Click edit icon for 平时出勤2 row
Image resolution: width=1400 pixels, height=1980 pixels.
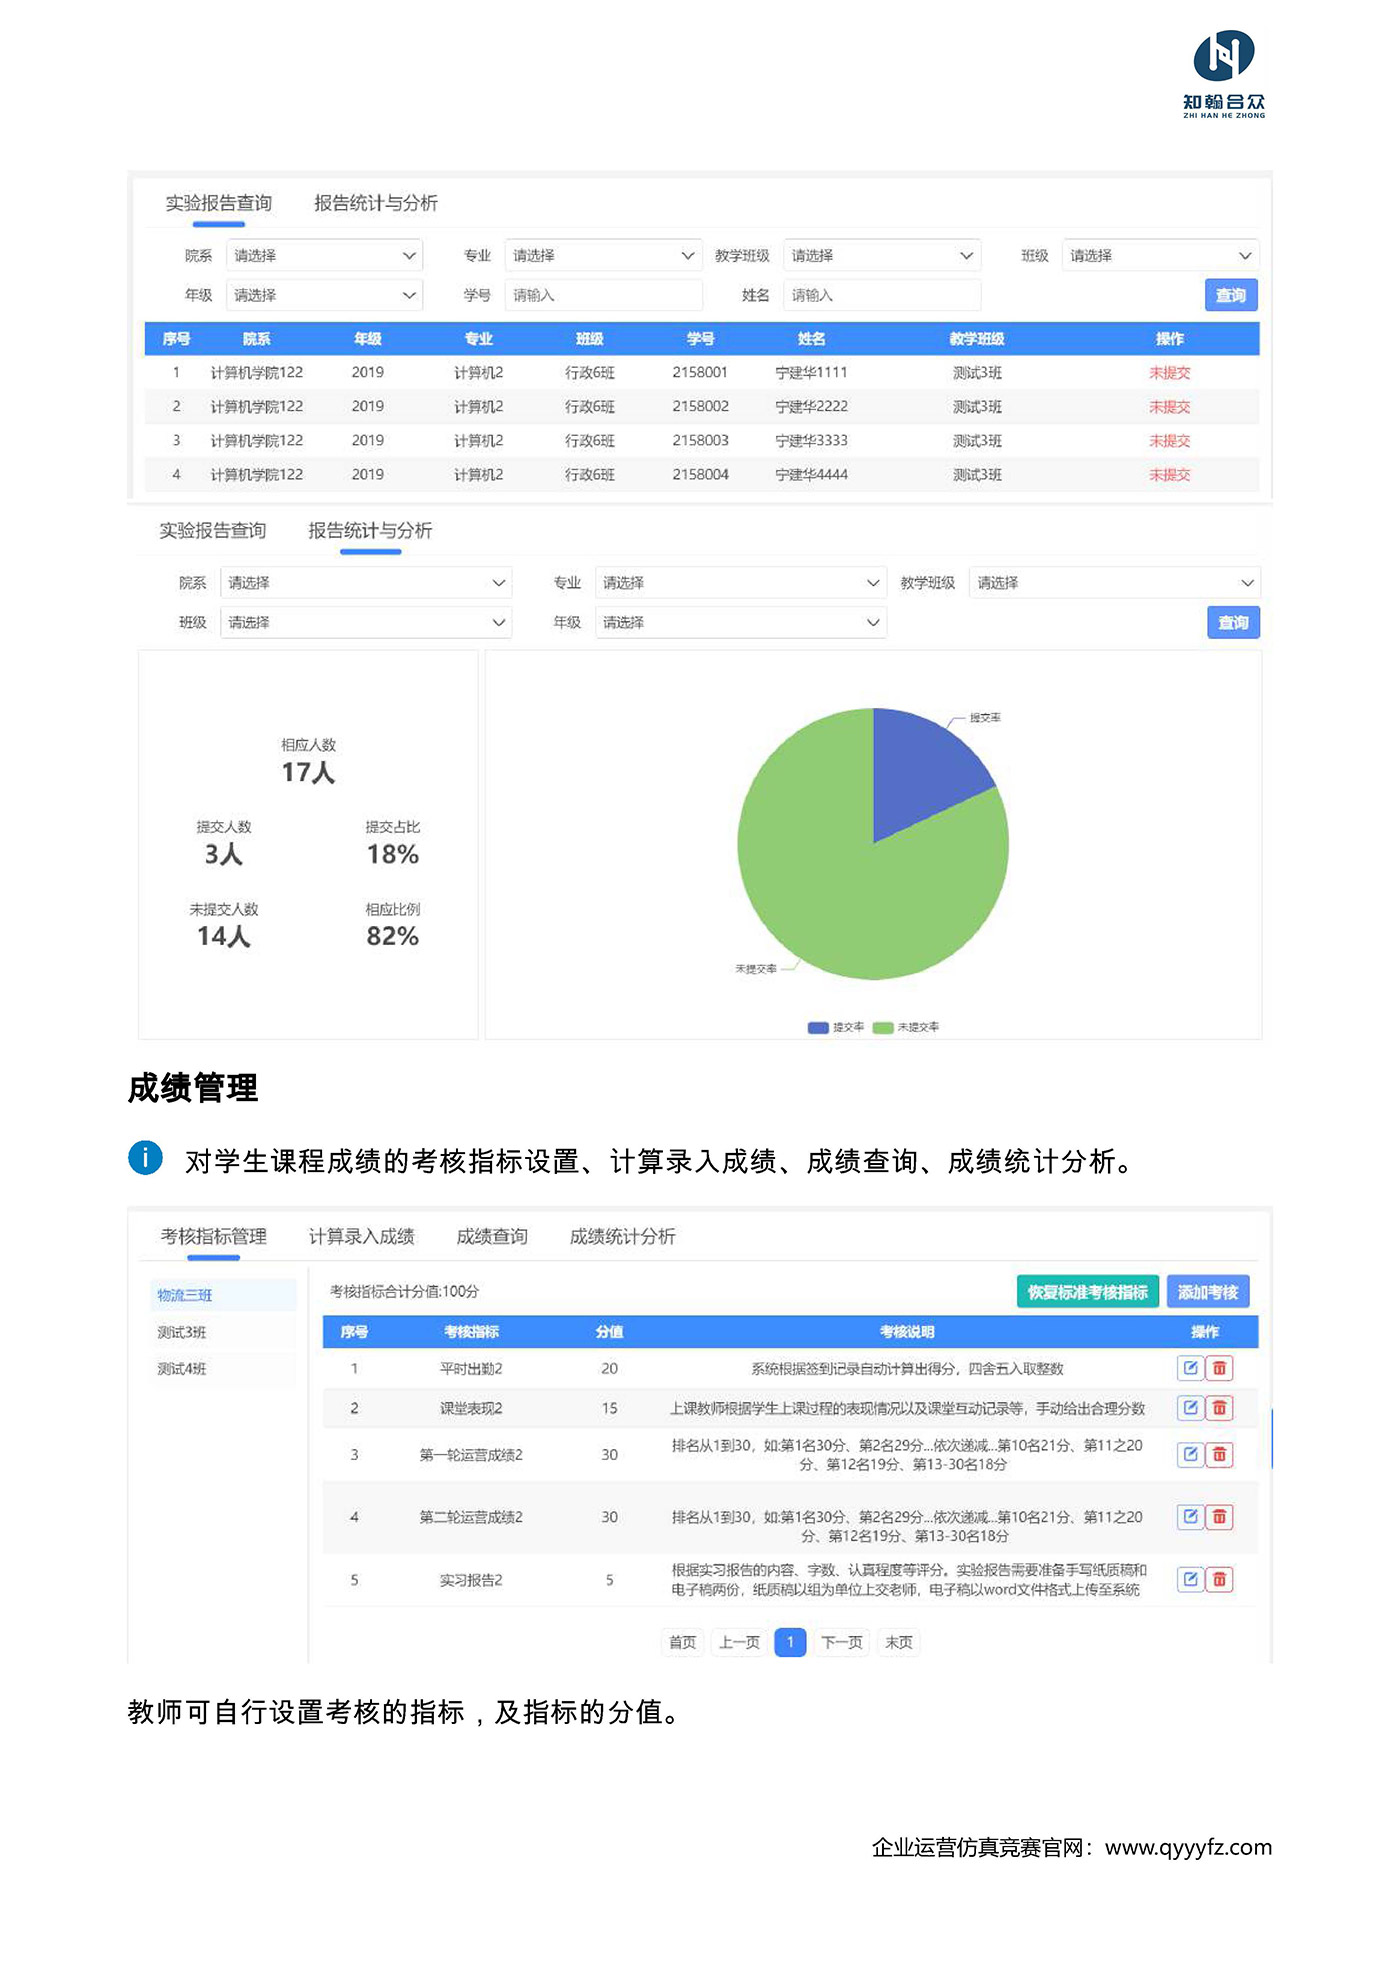[x=1190, y=1368]
